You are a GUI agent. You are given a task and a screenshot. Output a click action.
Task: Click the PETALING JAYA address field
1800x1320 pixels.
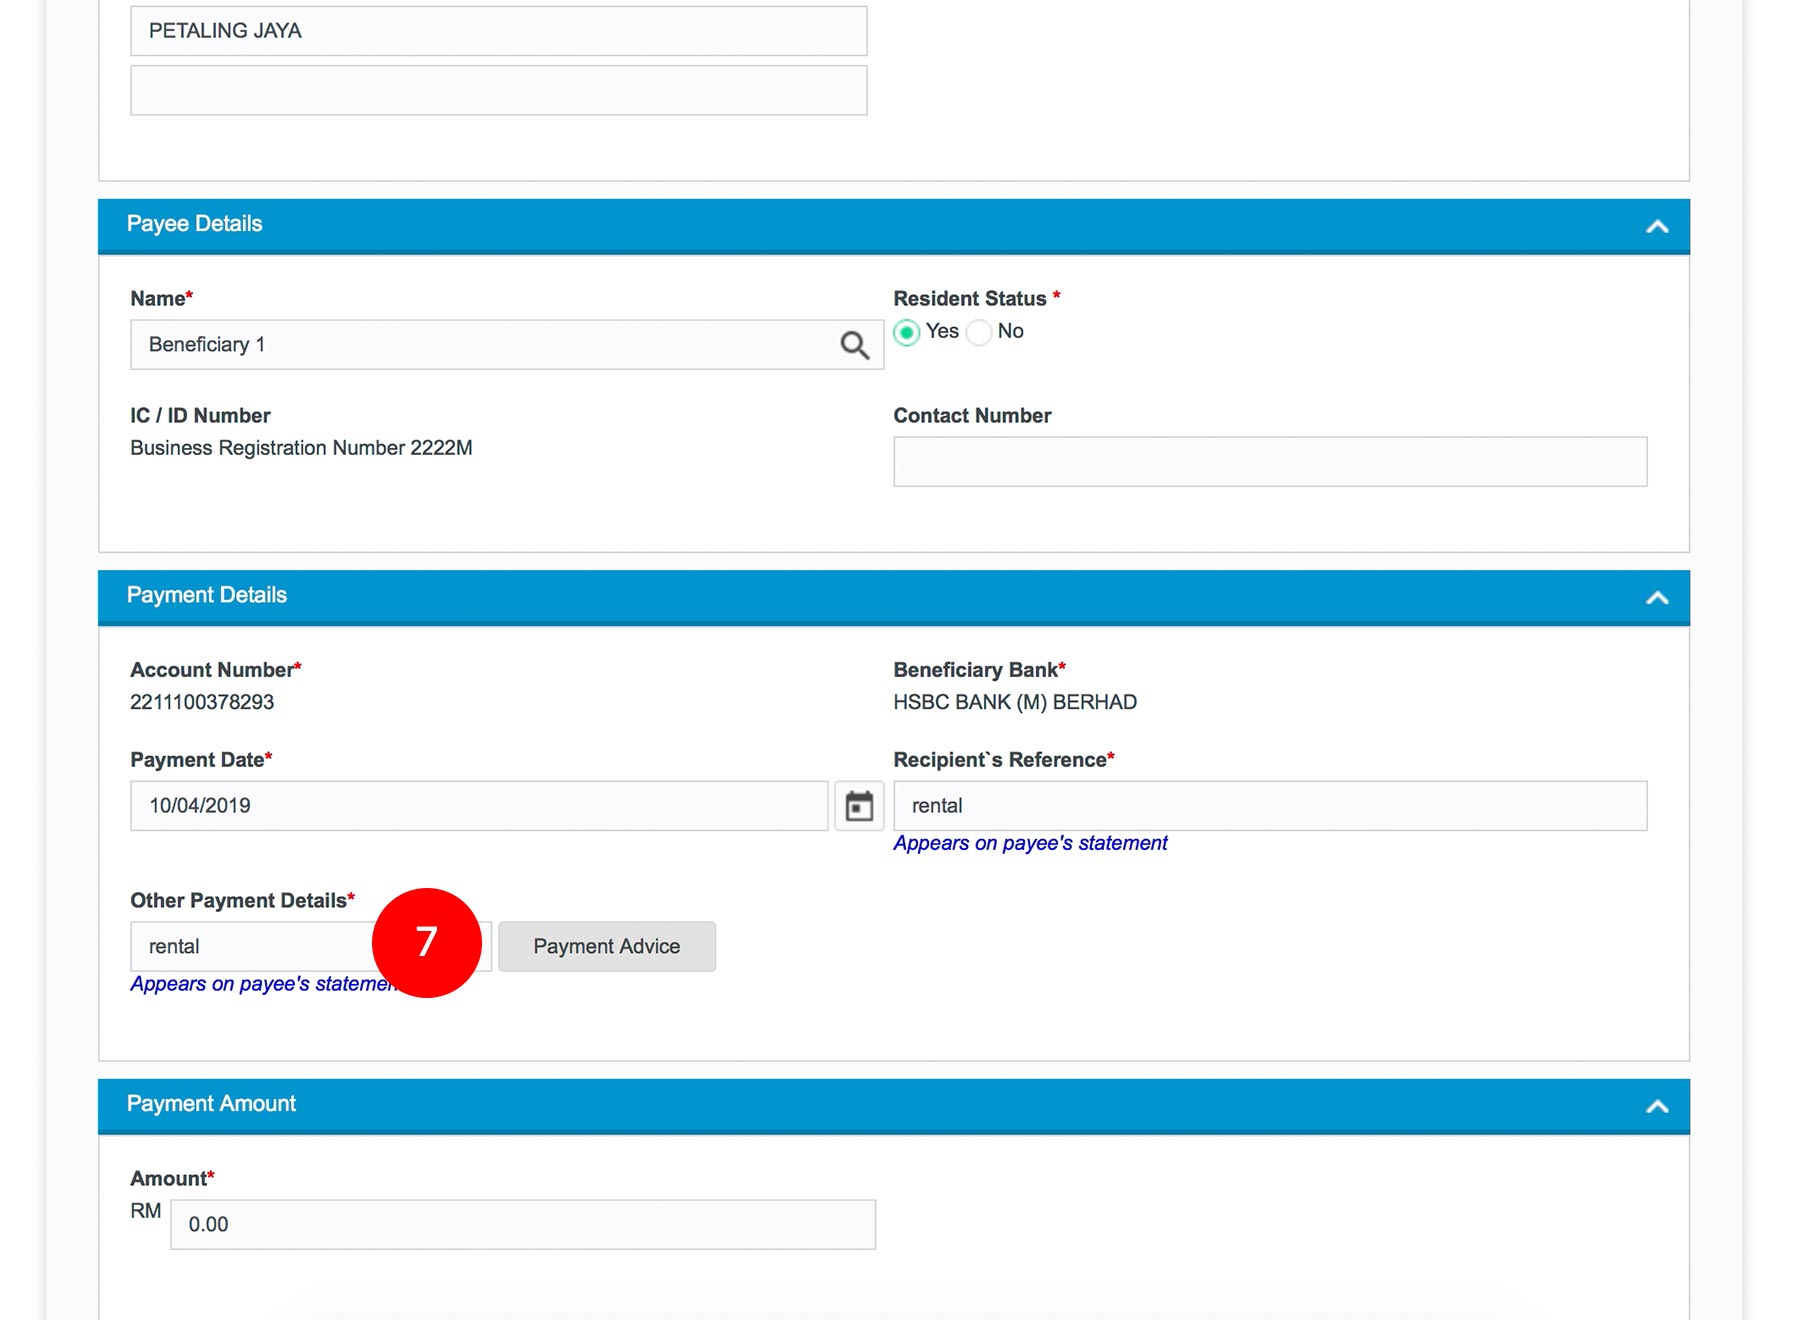coord(498,31)
